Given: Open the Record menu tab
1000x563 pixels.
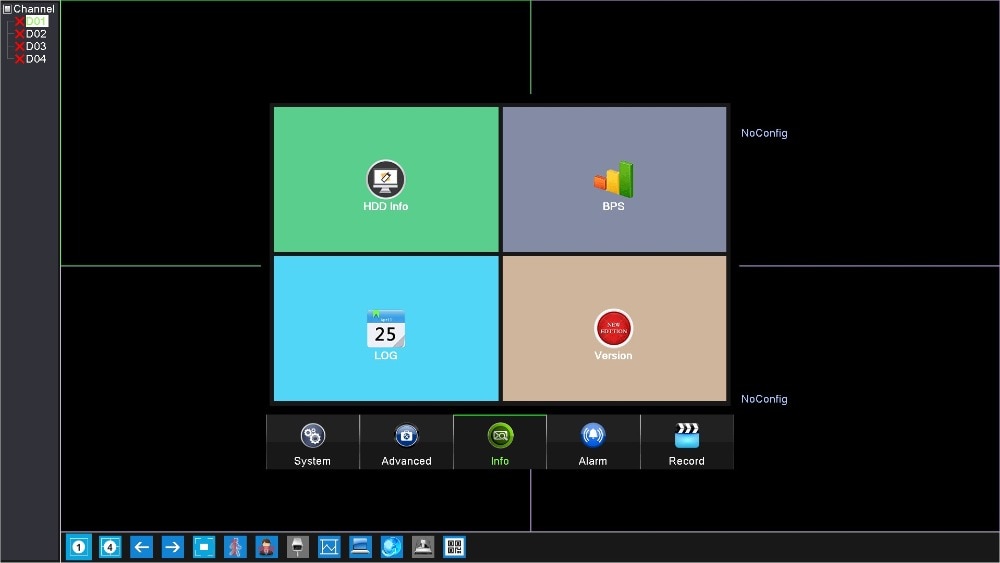Looking at the screenshot, I should coord(687,442).
